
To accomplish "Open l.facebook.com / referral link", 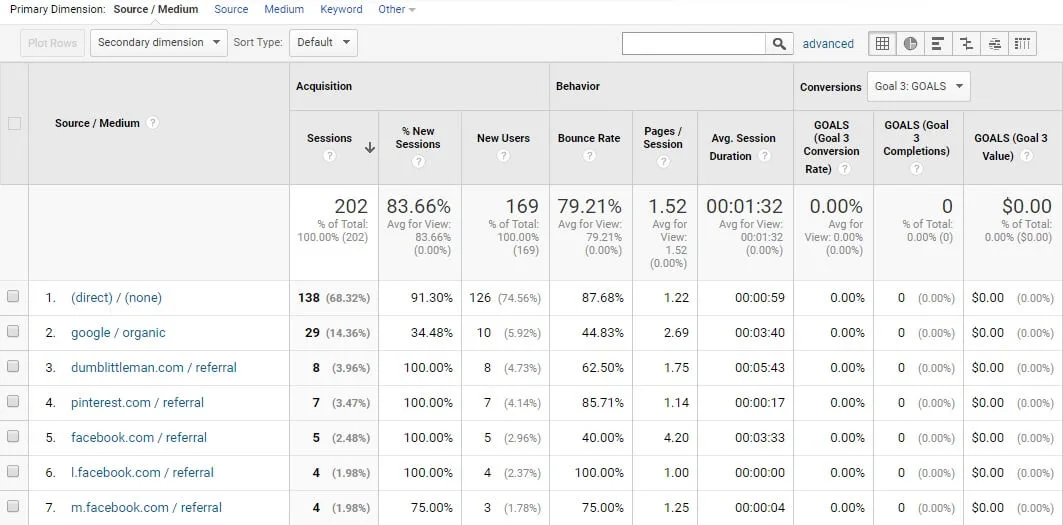I will click(x=142, y=473).
